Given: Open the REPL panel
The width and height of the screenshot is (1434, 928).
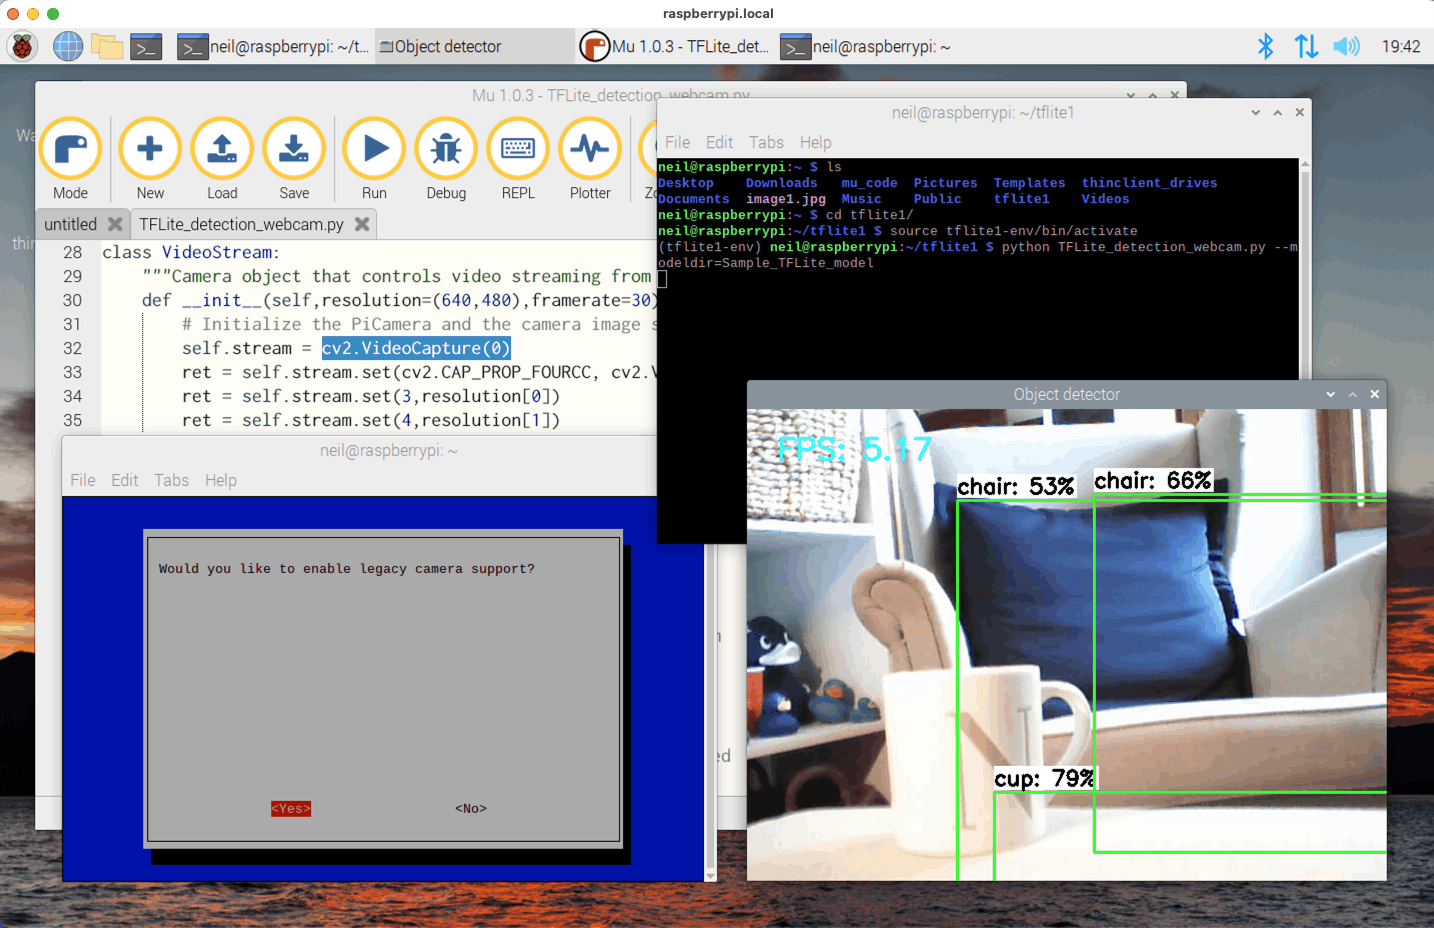Looking at the screenshot, I should (x=518, y=150).
